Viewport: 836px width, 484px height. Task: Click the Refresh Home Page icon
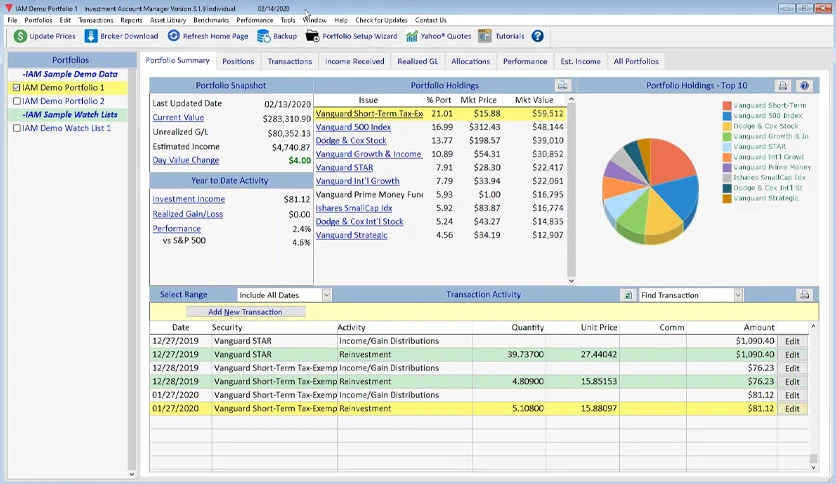click(173, 36)
